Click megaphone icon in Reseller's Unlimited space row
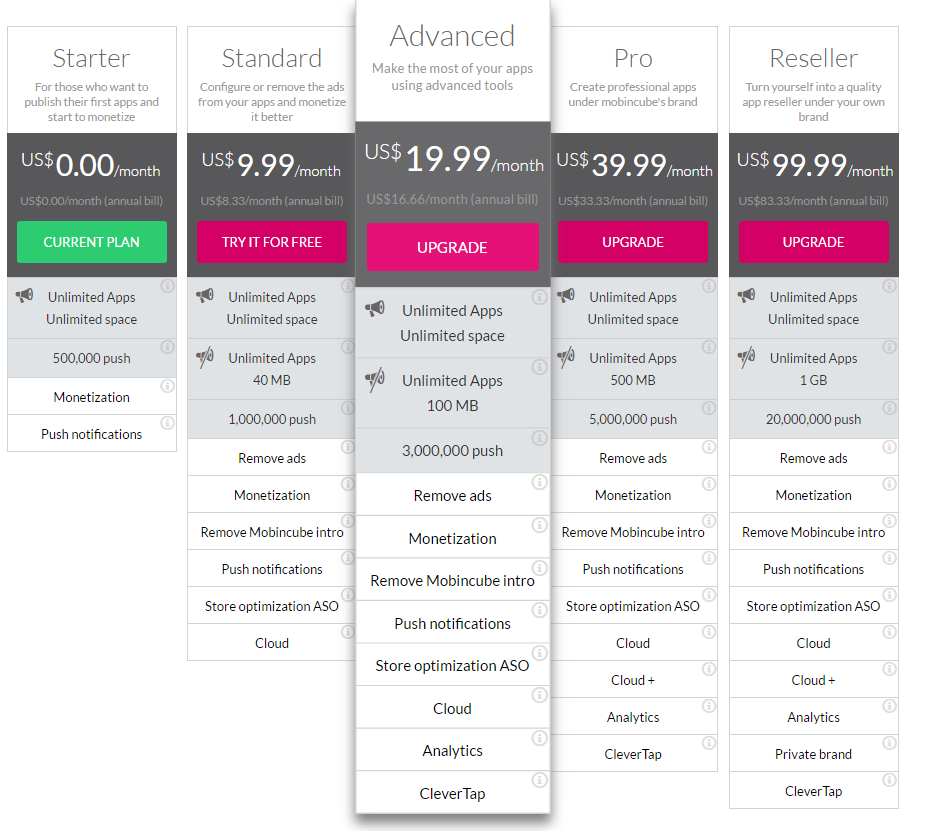The image size is (929, 831). point(746,296)
